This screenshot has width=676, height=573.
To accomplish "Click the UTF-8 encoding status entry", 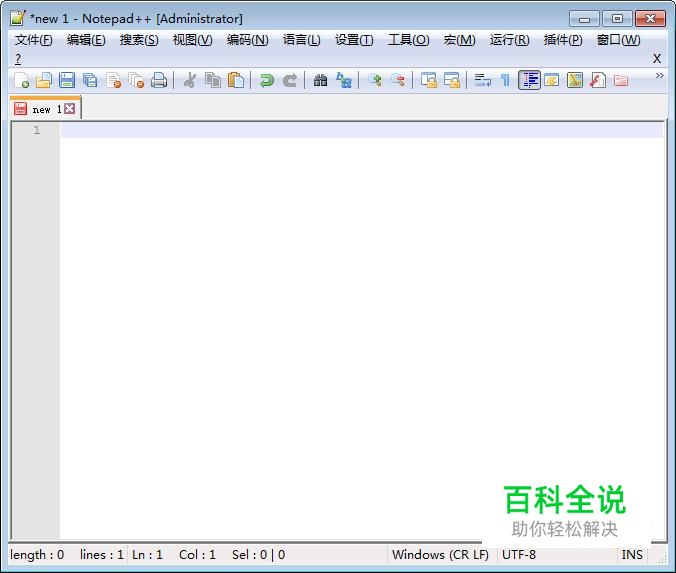I will [x=519, y=554].
